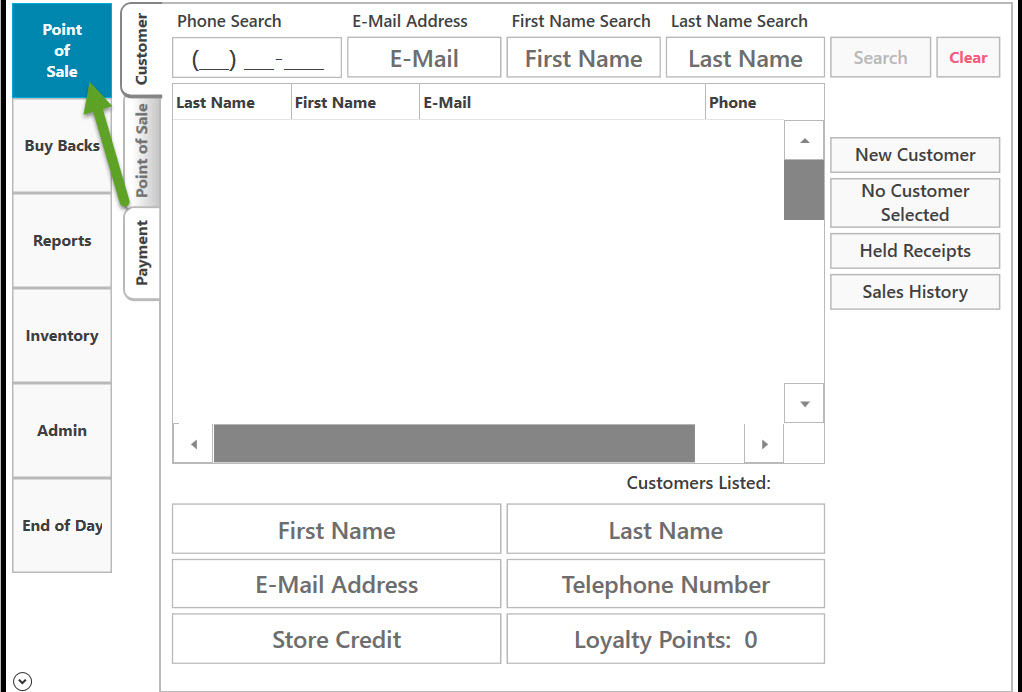The image size is (1022, 692).
Task: Click the New Customer button
Action: click(915, 155)
